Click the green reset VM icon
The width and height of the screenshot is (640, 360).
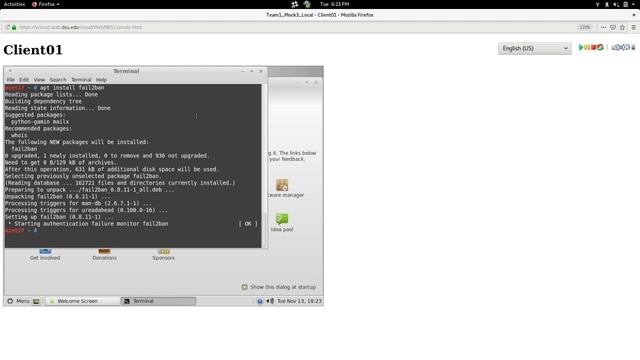coord(600,47)
